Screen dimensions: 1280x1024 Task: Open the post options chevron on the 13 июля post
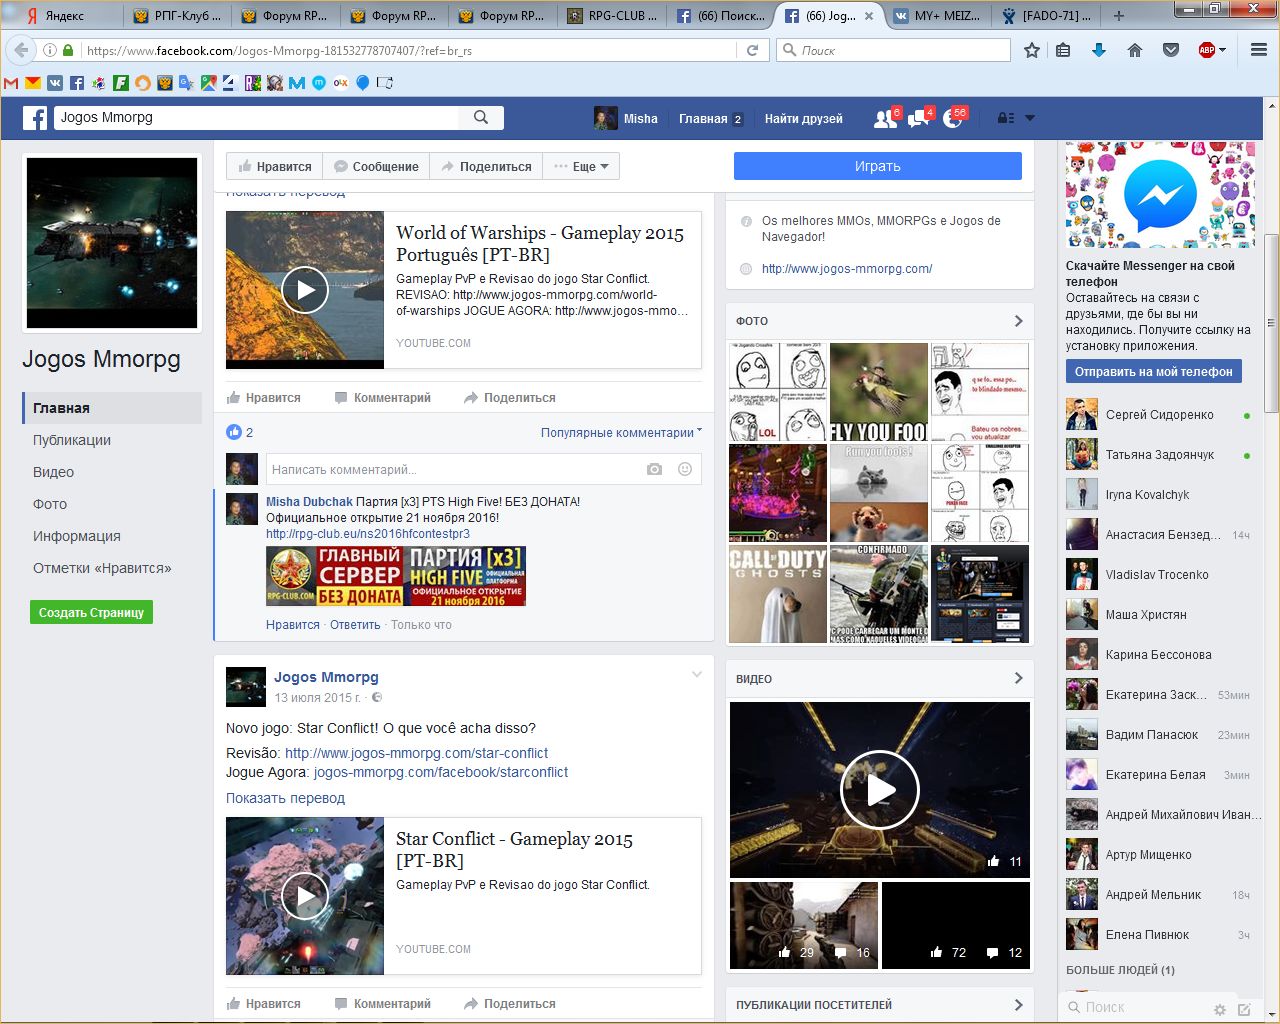pyautogui.click(x=697, y=675)
